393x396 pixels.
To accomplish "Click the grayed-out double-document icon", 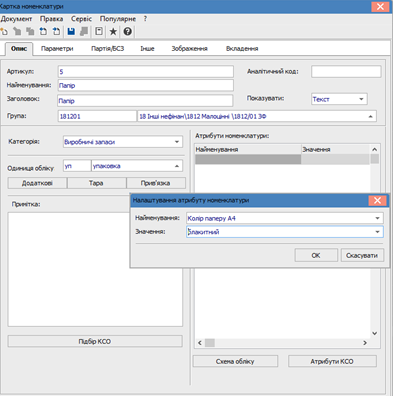I will coord(30,32).
